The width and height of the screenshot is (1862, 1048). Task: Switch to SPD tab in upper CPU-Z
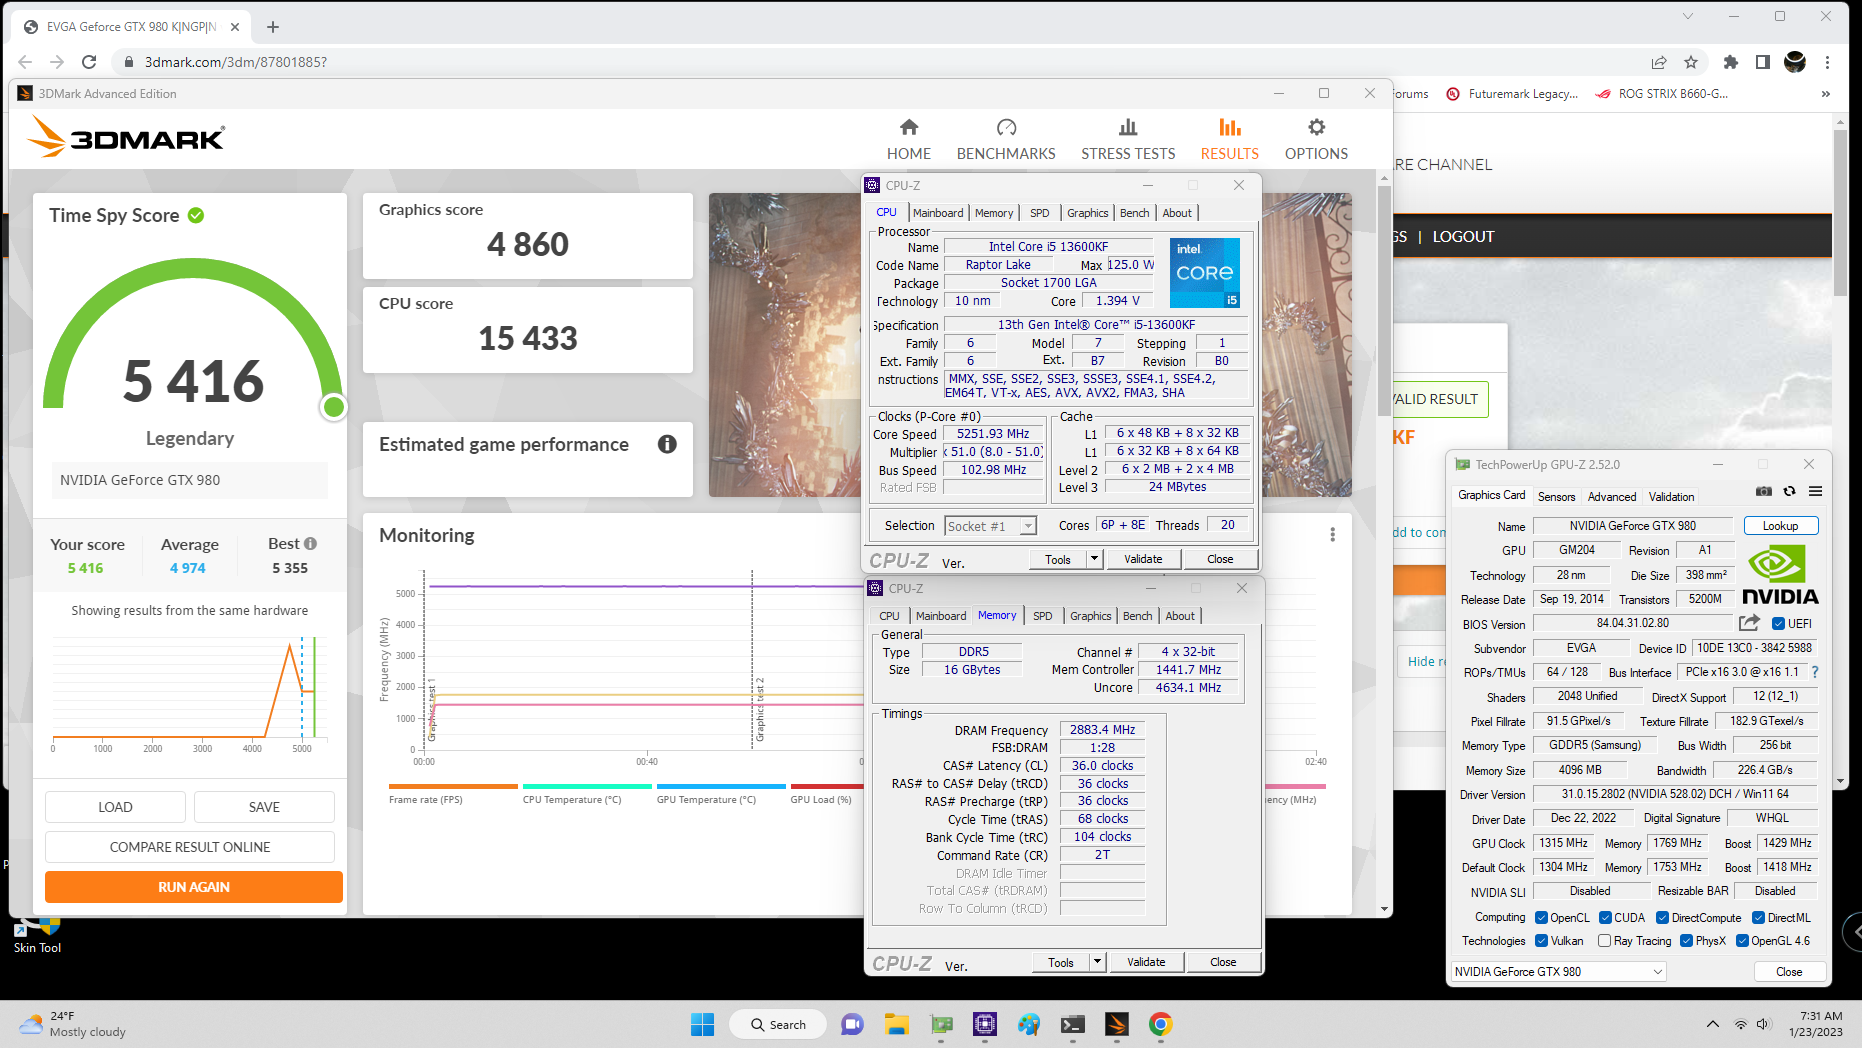(x=1040, y=213)
